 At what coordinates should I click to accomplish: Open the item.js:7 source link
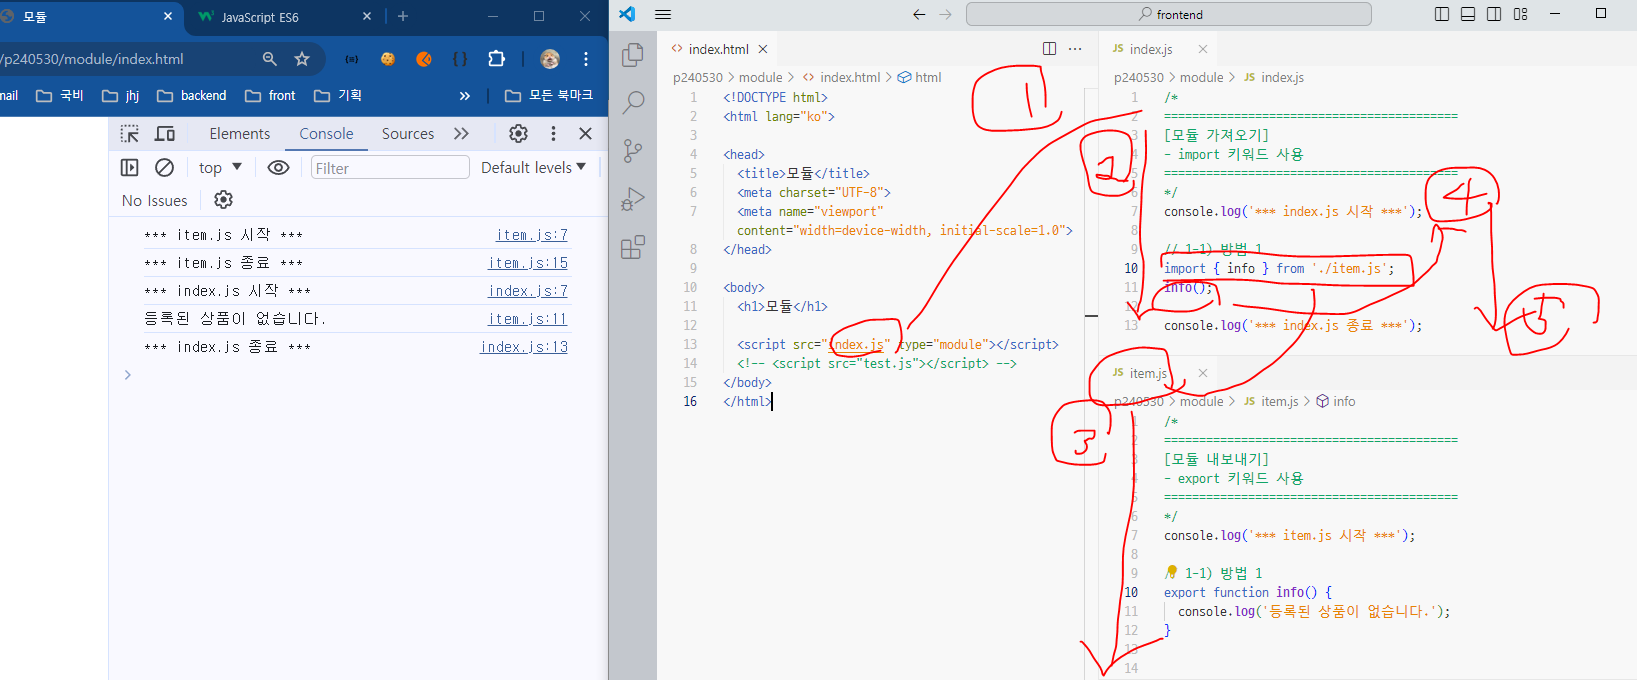tap(532, 235)
